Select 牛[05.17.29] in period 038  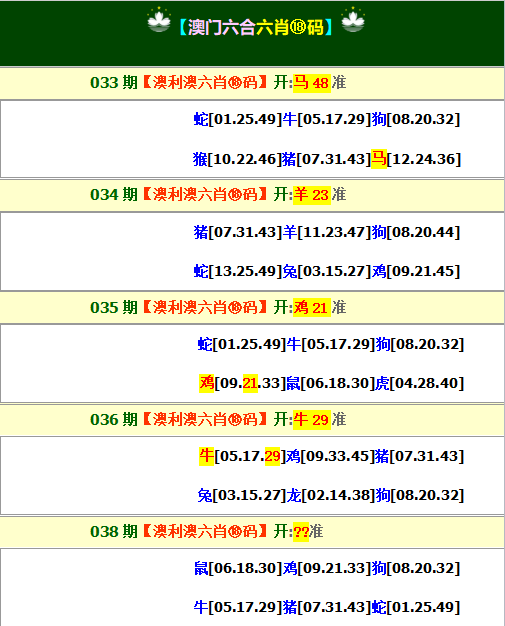(x=238, y=607)
